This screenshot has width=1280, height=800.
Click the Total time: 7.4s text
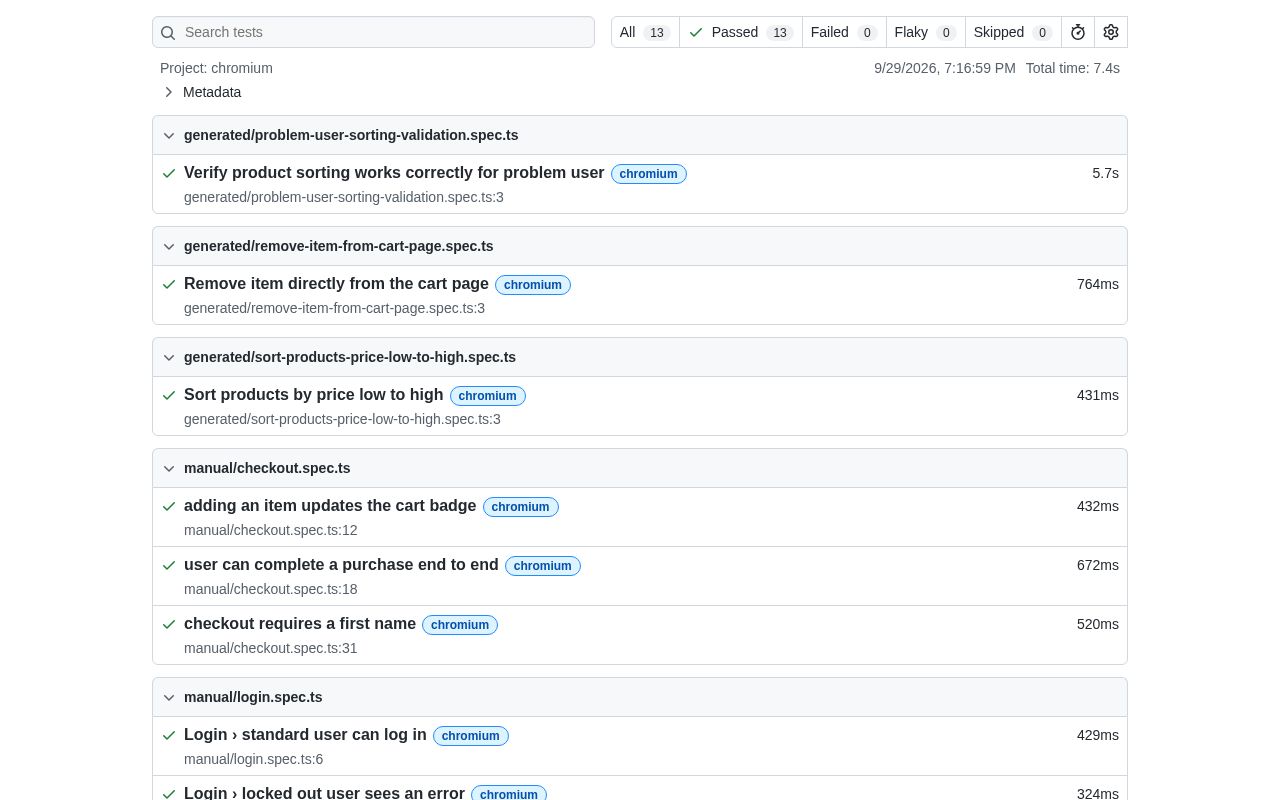(1073, 68)
